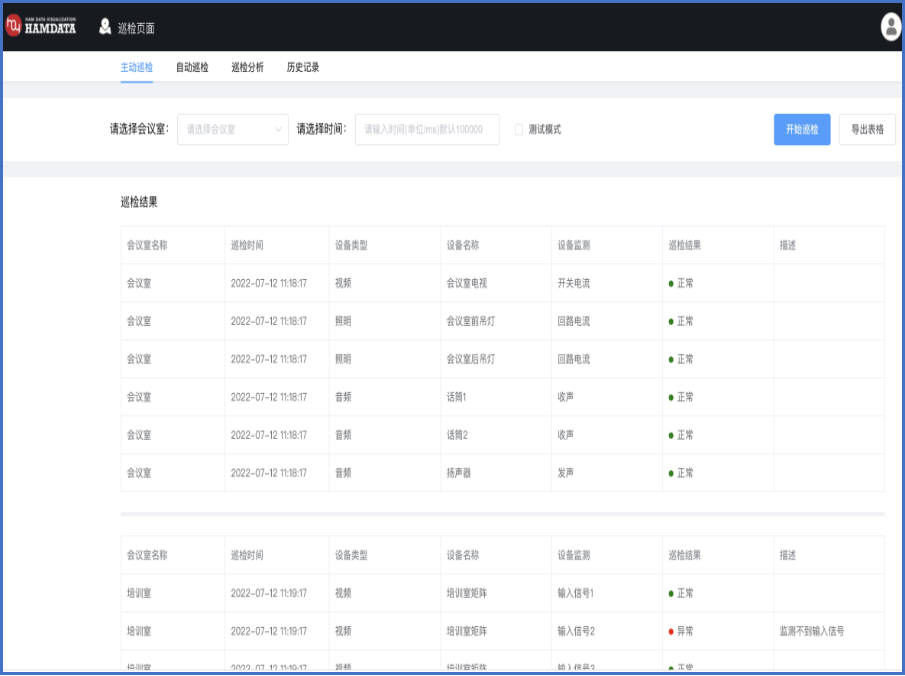Click the time input field
This screenshot has height=676, width=905.
[427, 129]
